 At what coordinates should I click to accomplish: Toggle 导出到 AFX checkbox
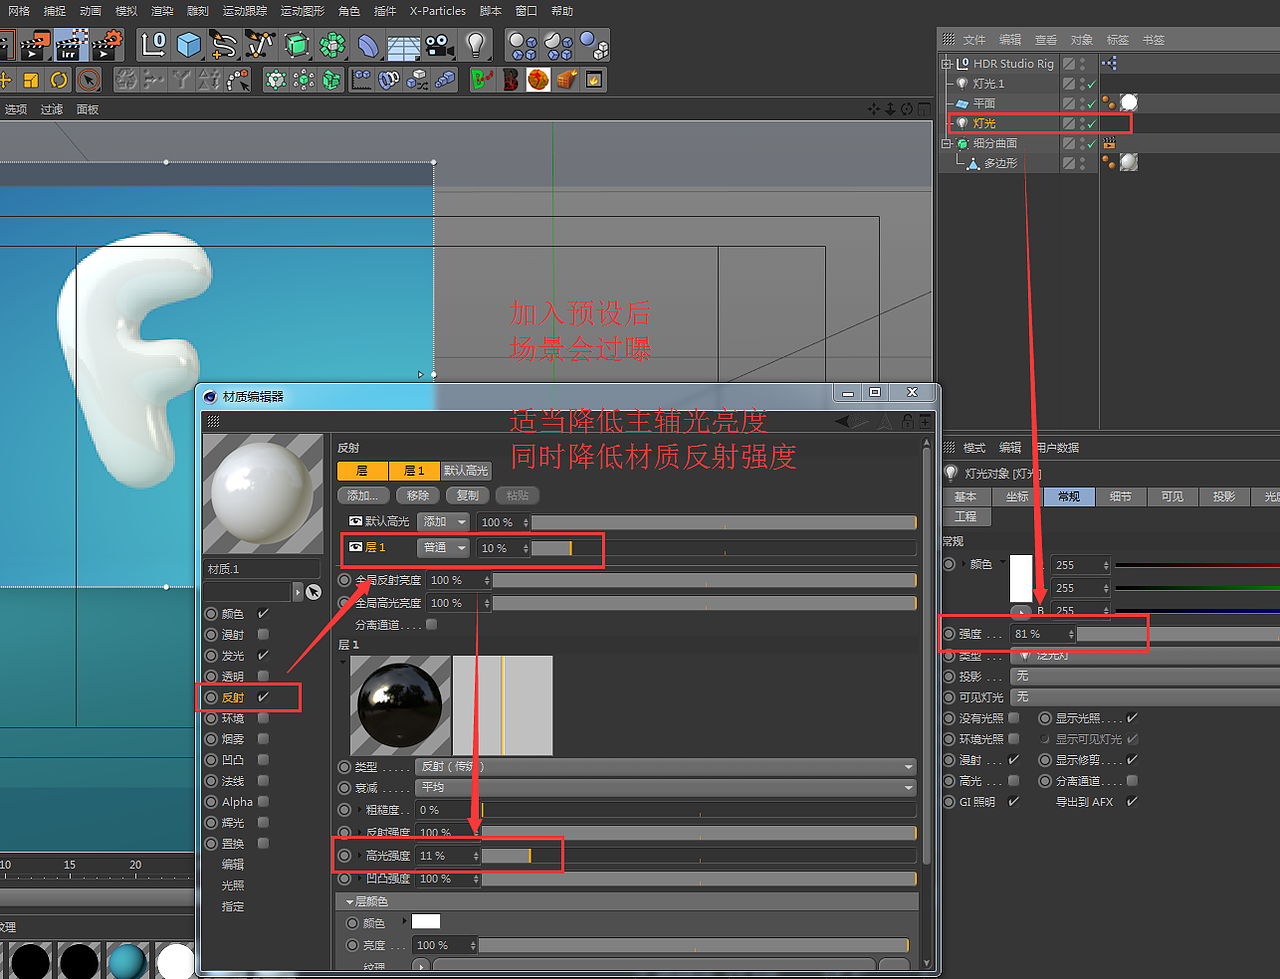[1132, 801]
